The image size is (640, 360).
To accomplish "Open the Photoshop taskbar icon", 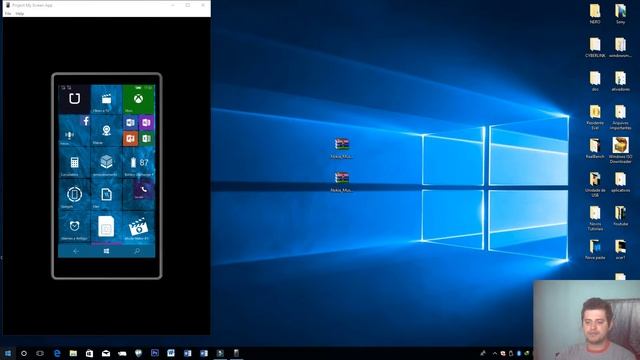I will (x=155, y=353).
